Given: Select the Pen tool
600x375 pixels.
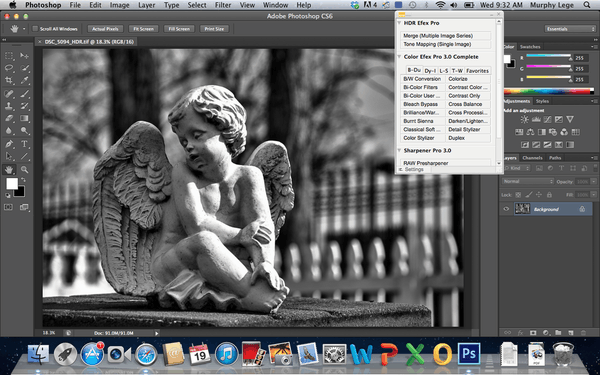Looking at the screenshot, I should coord(9,144).
